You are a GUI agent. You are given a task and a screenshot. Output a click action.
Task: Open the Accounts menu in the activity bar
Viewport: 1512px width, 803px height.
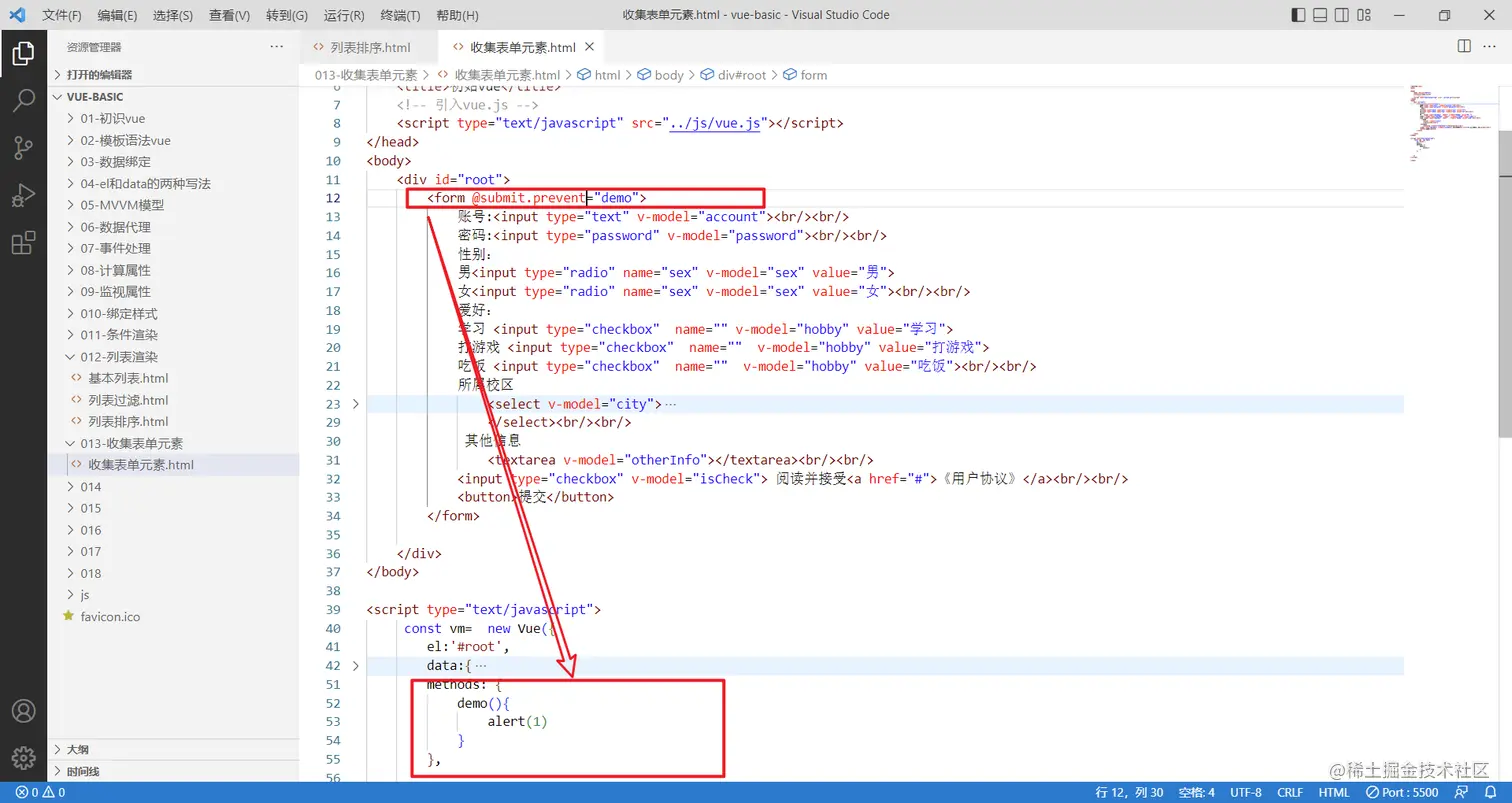[x=23, y=711]
